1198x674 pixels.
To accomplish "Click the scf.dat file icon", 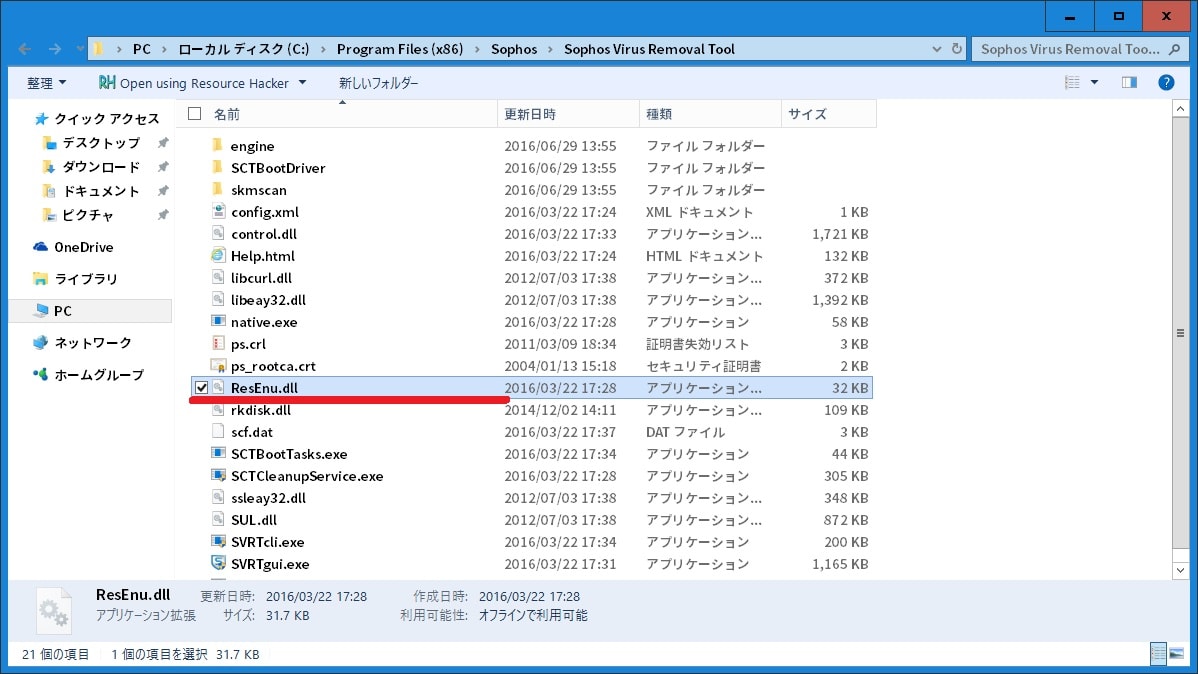I will click(x=219, y=432).
